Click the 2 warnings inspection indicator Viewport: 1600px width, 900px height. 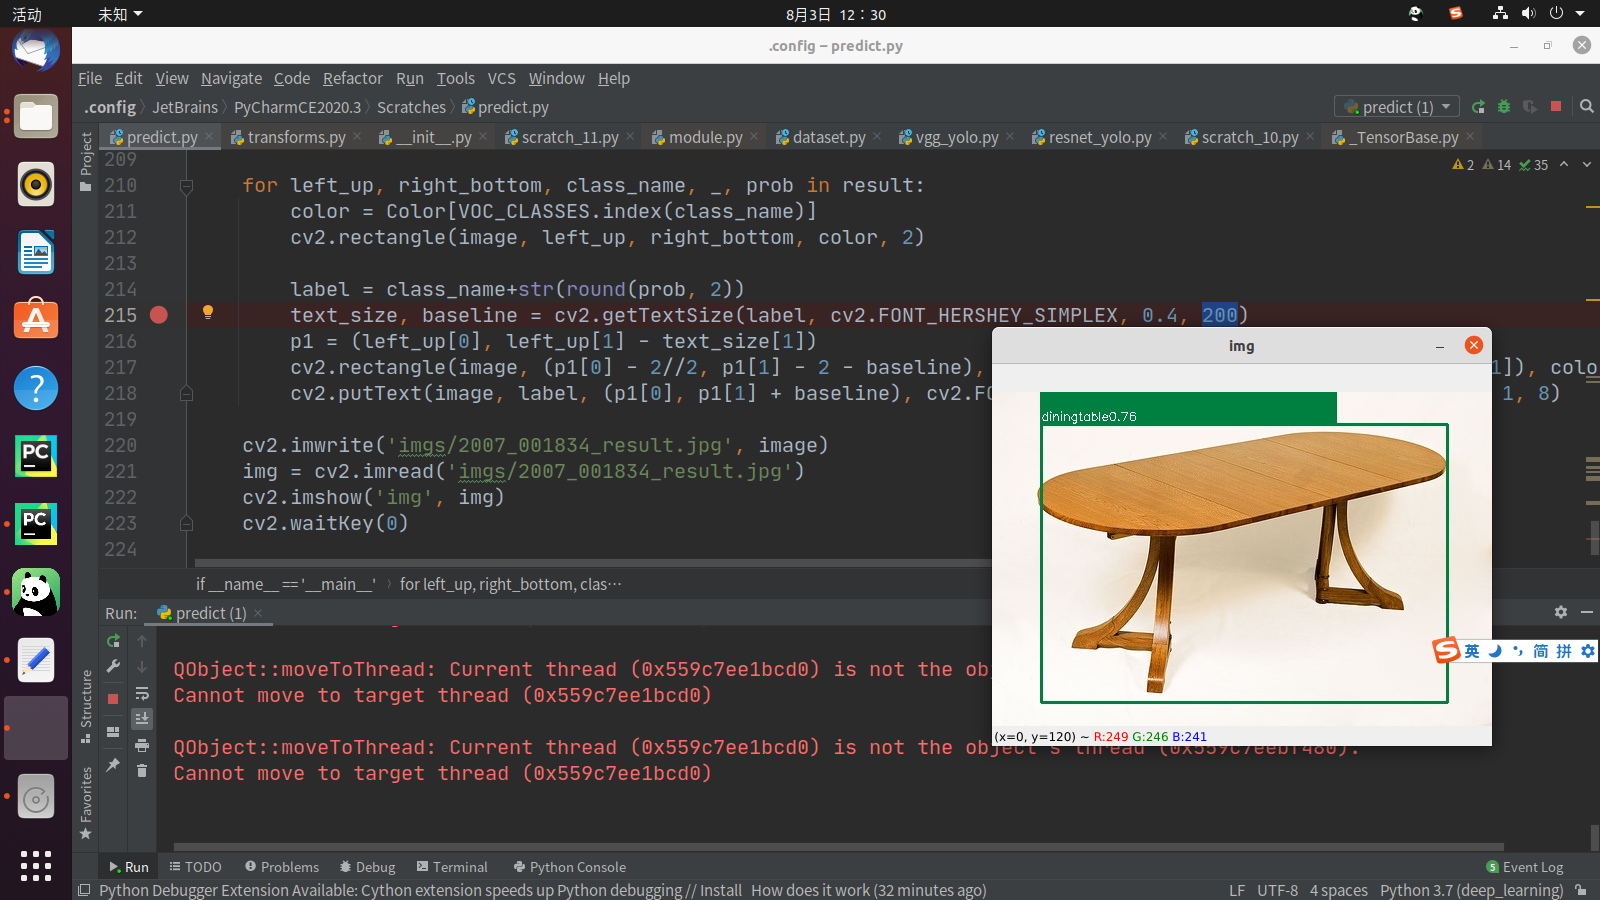click(x=1463, y=165)
